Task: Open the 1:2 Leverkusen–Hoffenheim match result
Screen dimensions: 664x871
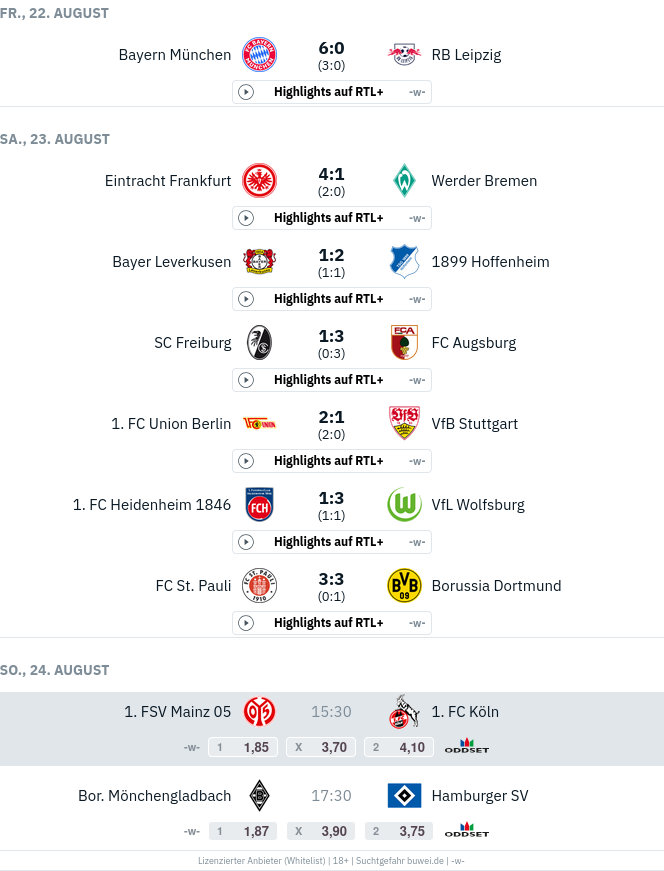Action: 331,262
